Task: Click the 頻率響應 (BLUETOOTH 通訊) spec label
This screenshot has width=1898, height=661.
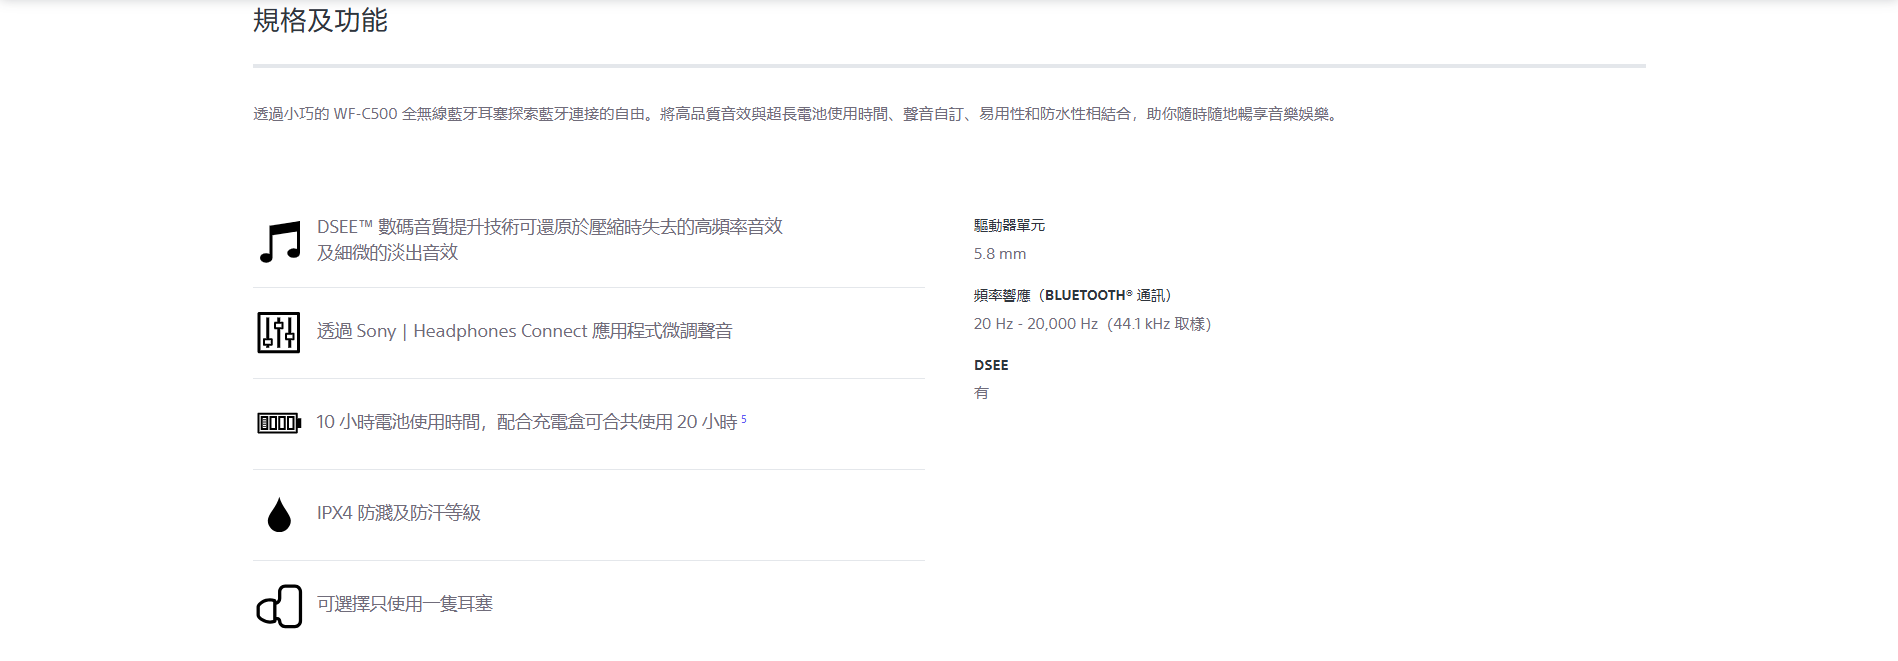Action: (1072, 295)
